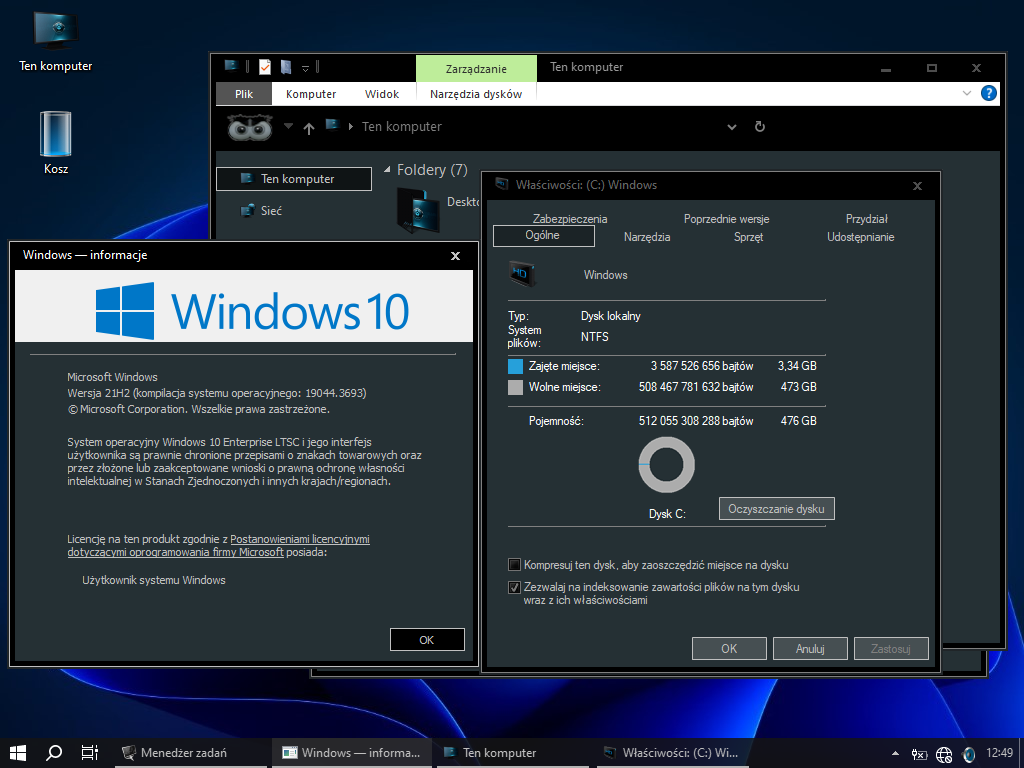The width and height of the screenshot is (1024, 768).
Task: Click the Oczyszczanie dysku button
Action: coord(776,509)
